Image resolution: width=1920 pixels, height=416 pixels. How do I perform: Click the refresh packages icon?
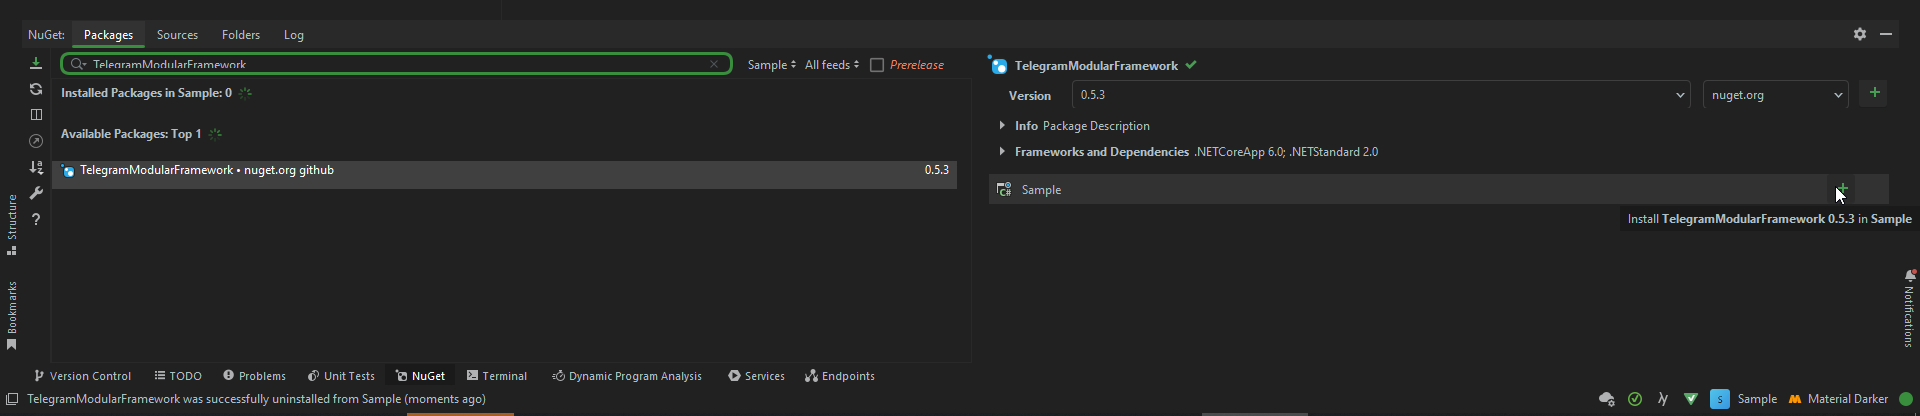[x=36, y=89]
